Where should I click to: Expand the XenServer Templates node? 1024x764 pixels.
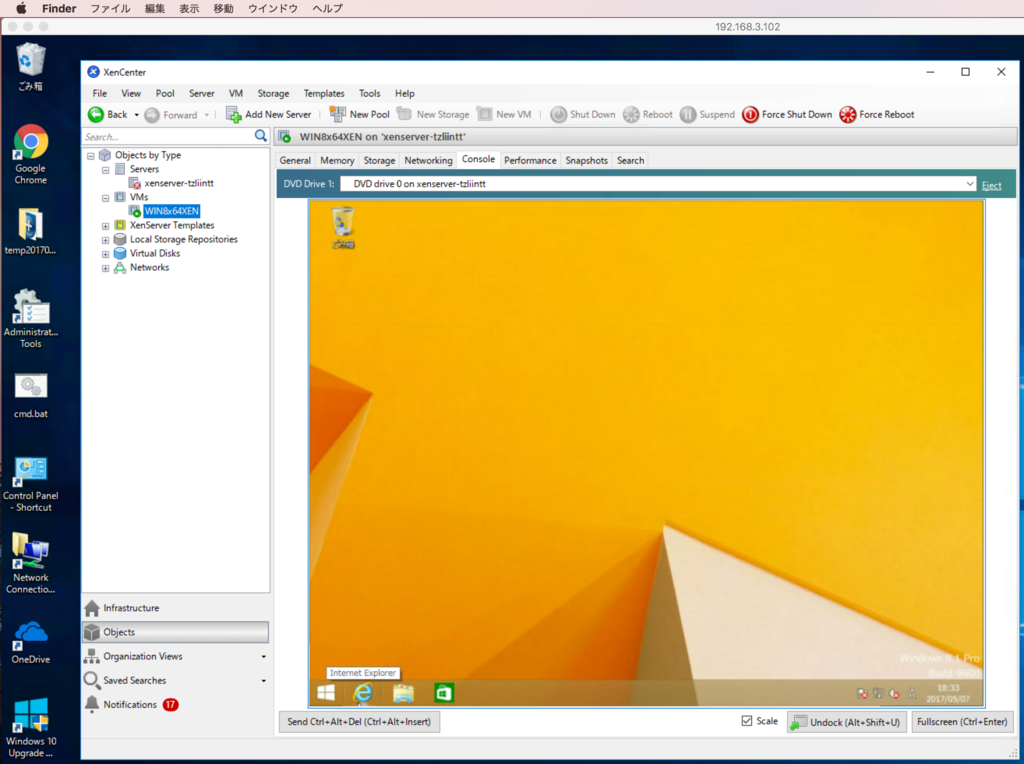pos(105,226)
